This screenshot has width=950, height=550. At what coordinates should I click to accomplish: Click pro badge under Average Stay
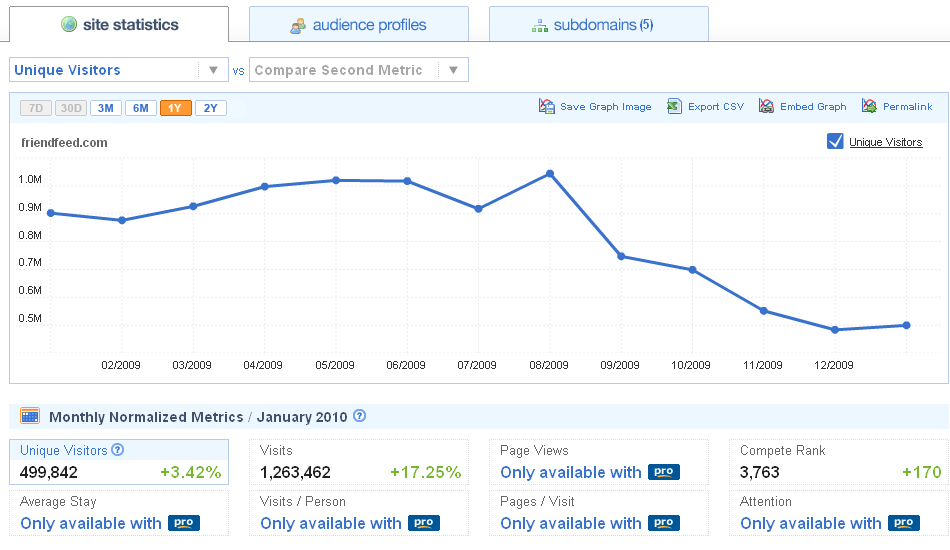(x=184, y=523)
